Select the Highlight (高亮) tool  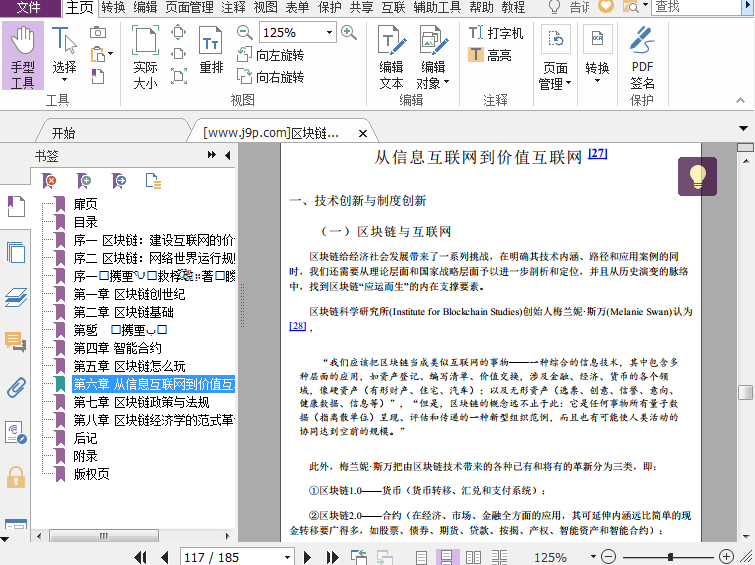point(489,55)
